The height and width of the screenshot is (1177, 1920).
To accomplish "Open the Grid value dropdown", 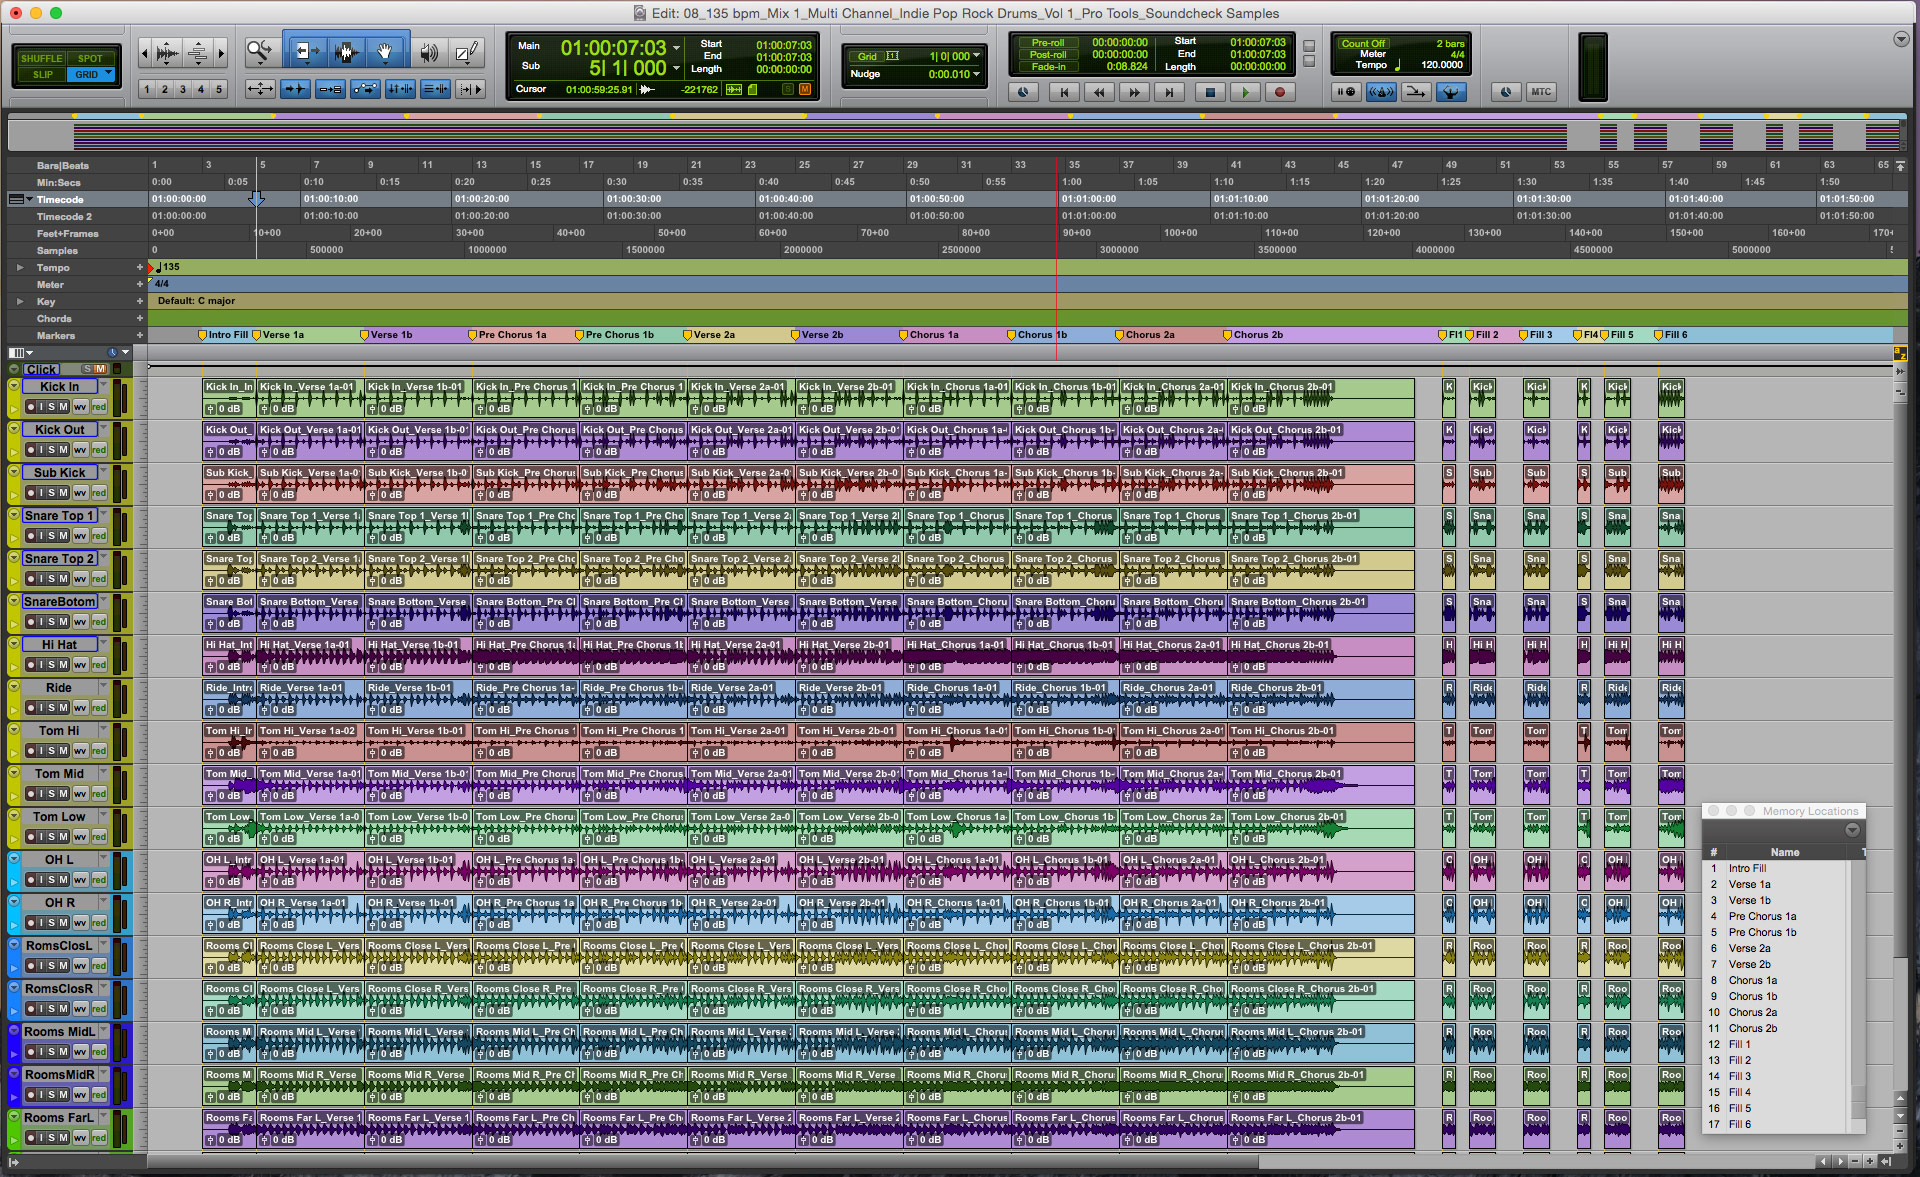I will point(976,56).
